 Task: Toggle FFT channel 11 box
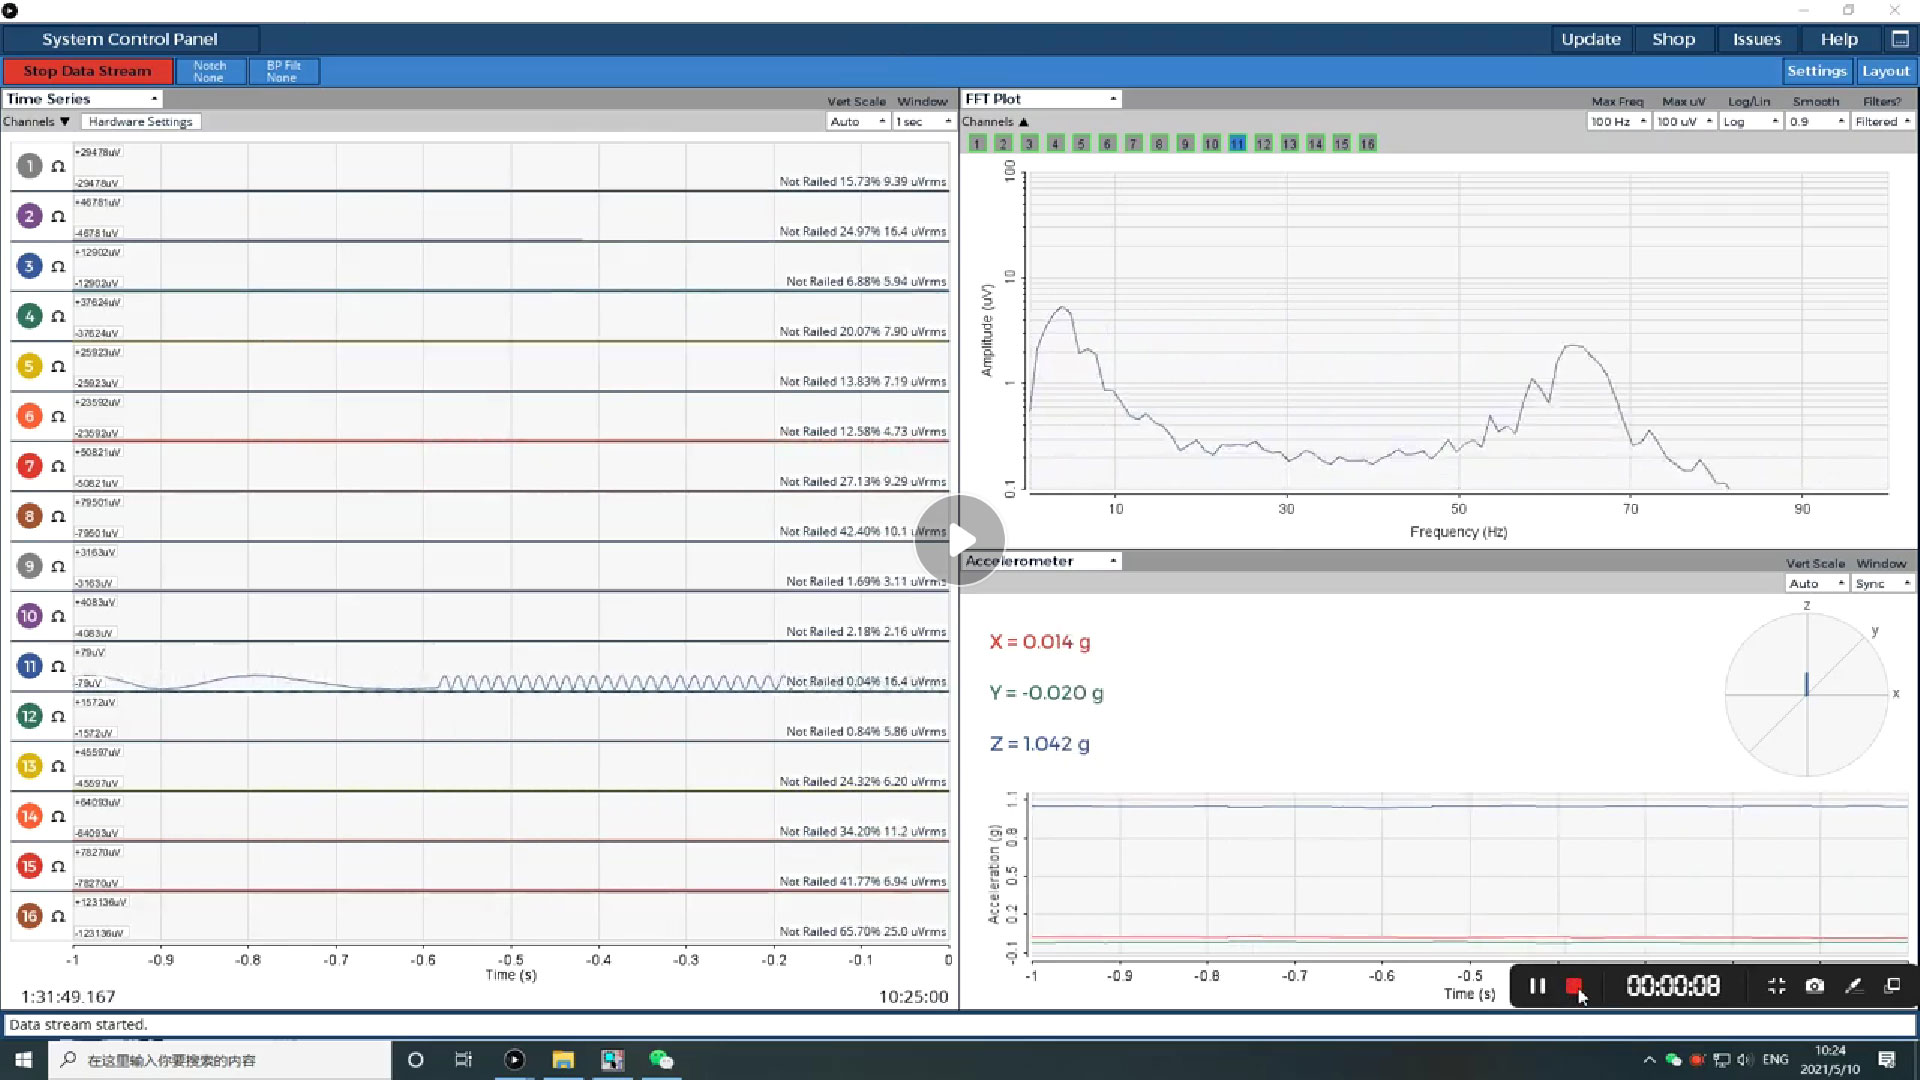point(1237,144)
